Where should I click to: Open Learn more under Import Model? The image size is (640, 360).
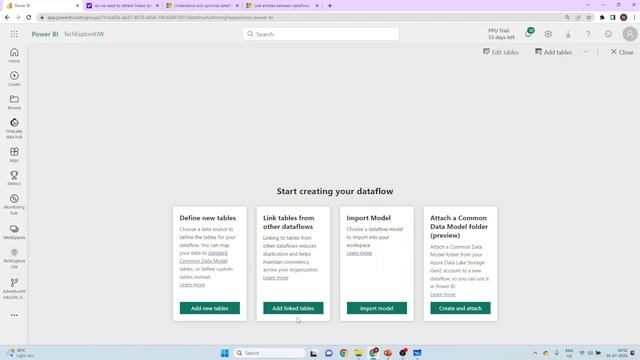coord(359,253)
